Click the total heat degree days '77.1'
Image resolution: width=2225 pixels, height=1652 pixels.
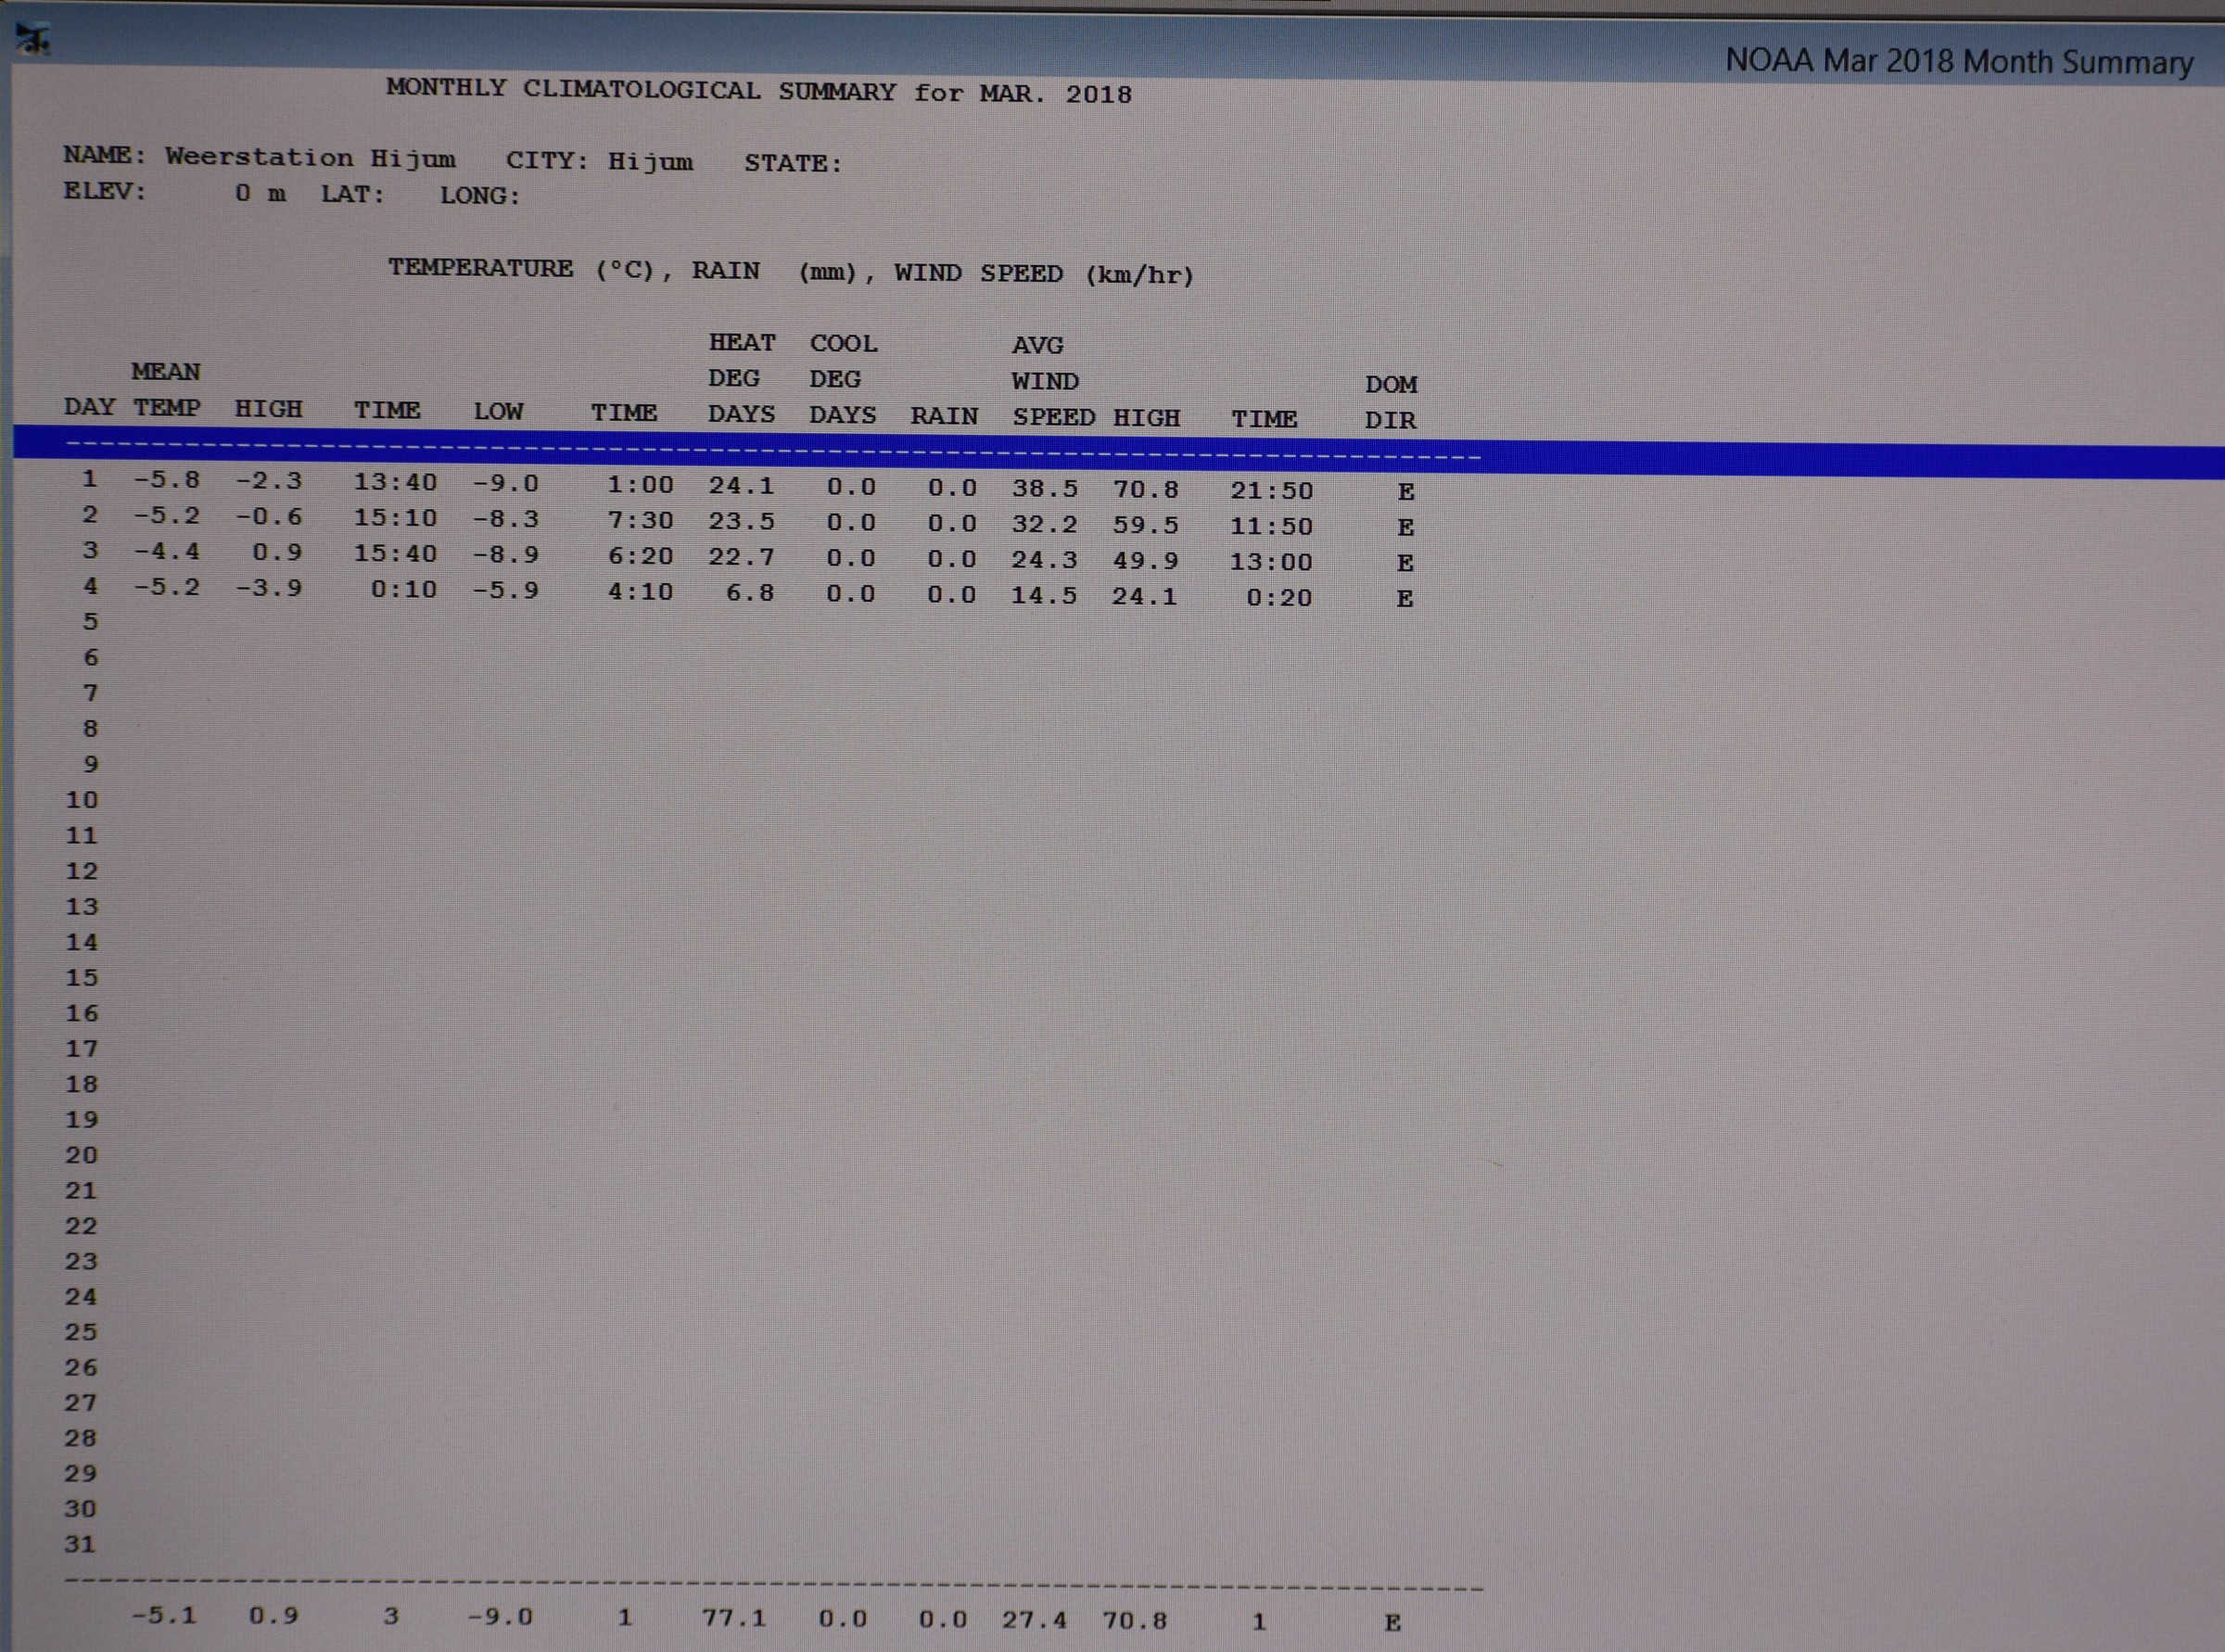[734, 1618]
